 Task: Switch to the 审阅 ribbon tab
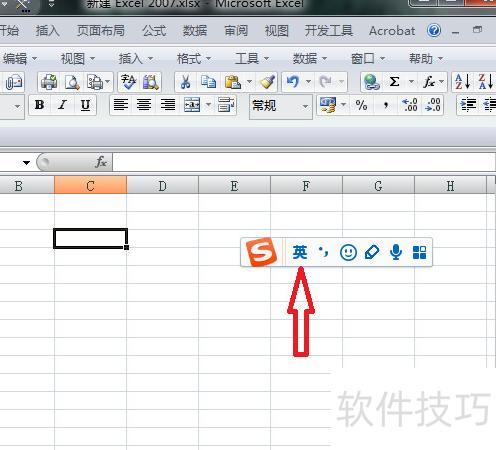236,31
